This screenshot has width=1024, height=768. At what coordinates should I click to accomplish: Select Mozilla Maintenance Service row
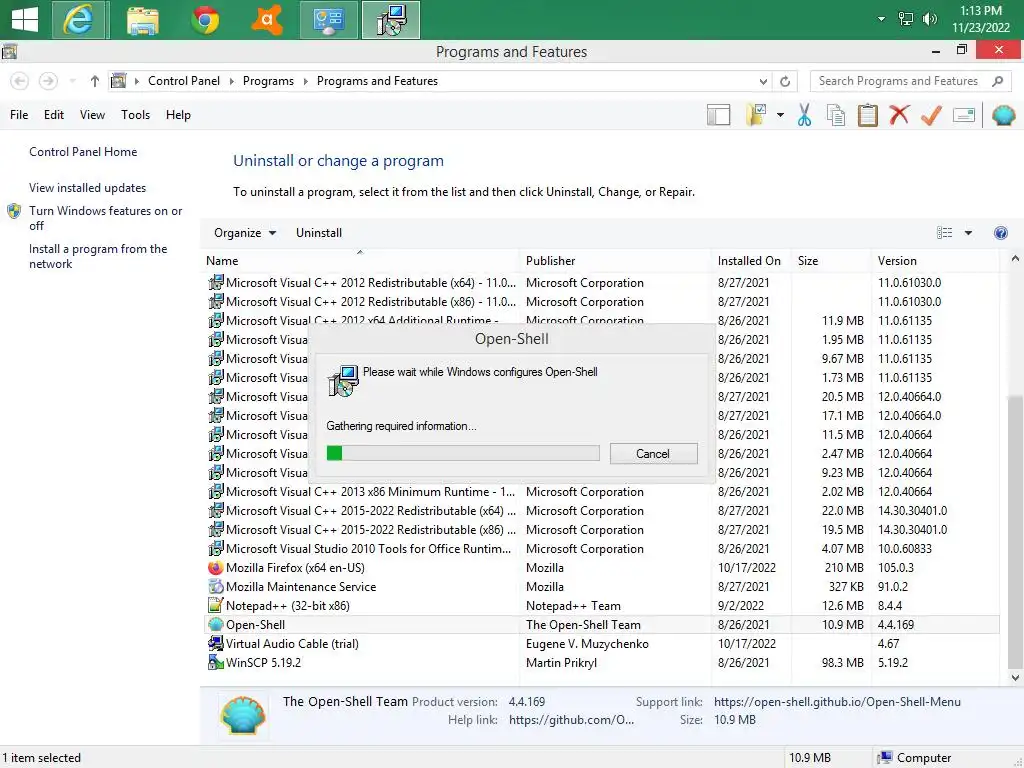point(601,586)
